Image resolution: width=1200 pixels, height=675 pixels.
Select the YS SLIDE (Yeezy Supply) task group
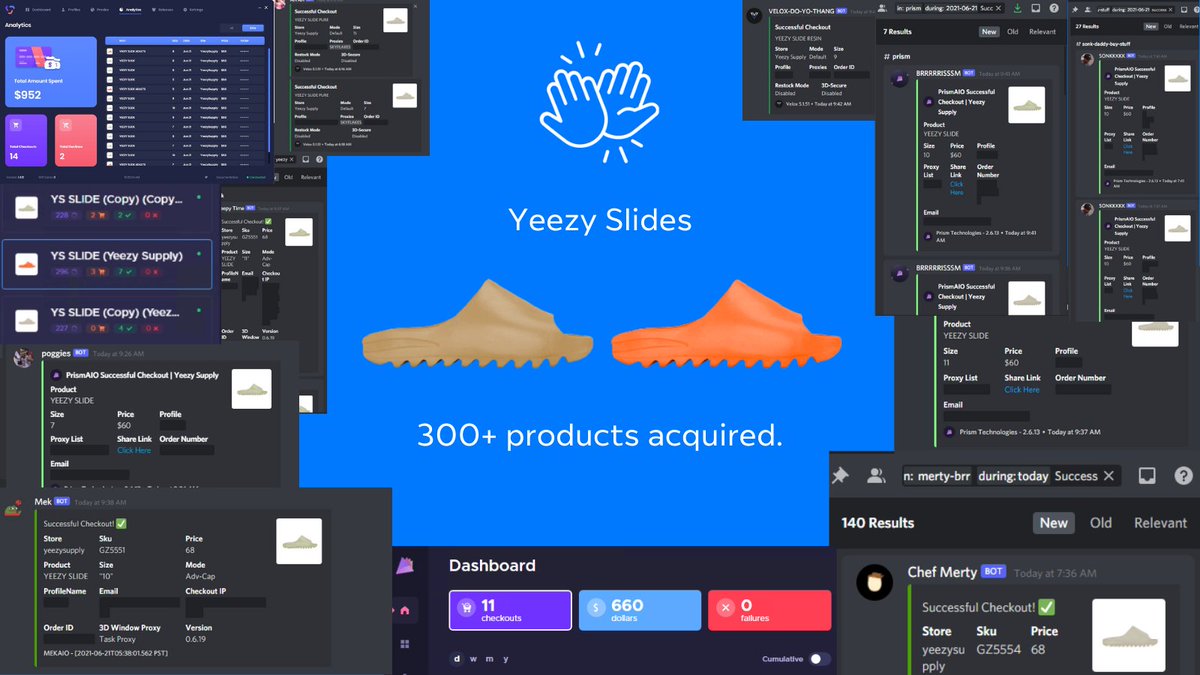coord(107,265)
